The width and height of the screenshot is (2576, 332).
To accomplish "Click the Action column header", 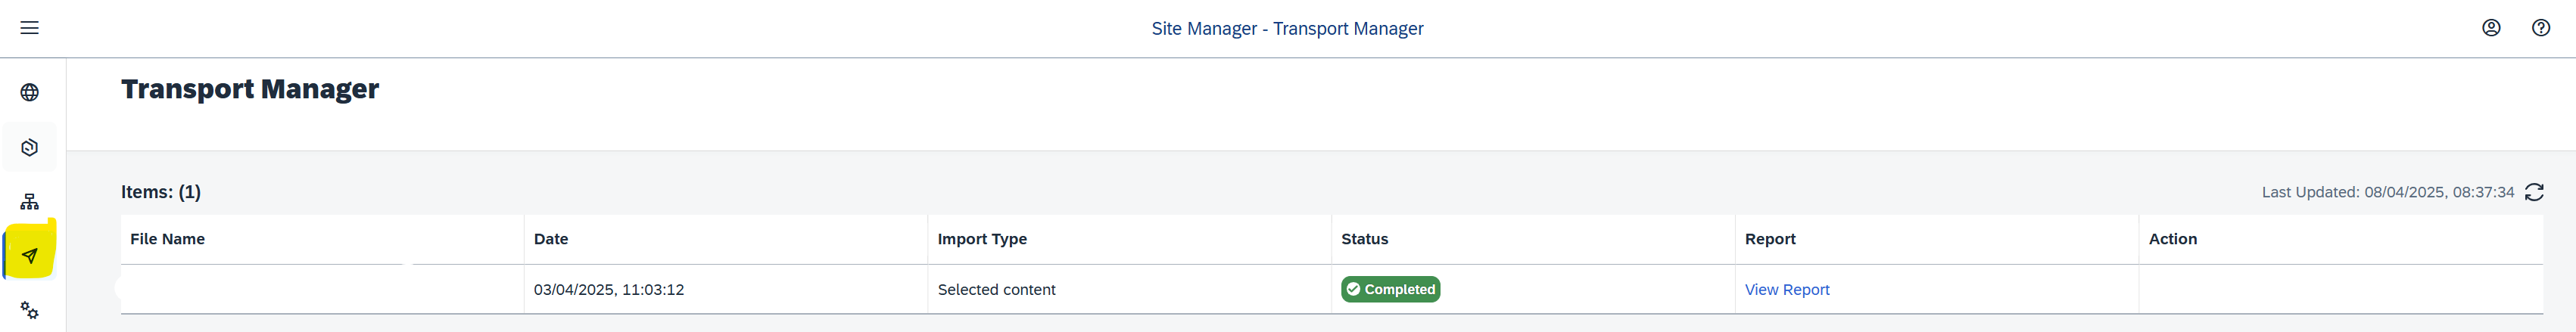I will coord(2173,239).
